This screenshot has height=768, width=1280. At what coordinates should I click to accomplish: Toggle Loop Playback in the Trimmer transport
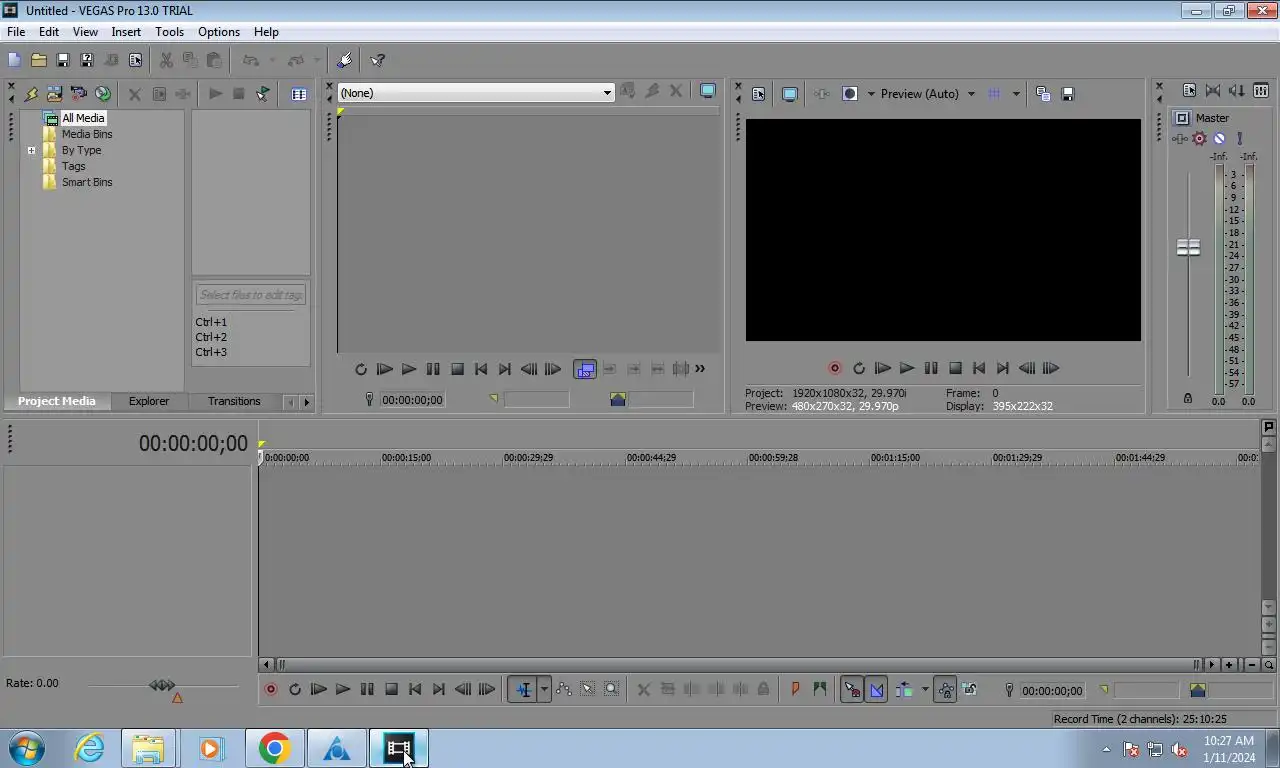tap(361, 369)
